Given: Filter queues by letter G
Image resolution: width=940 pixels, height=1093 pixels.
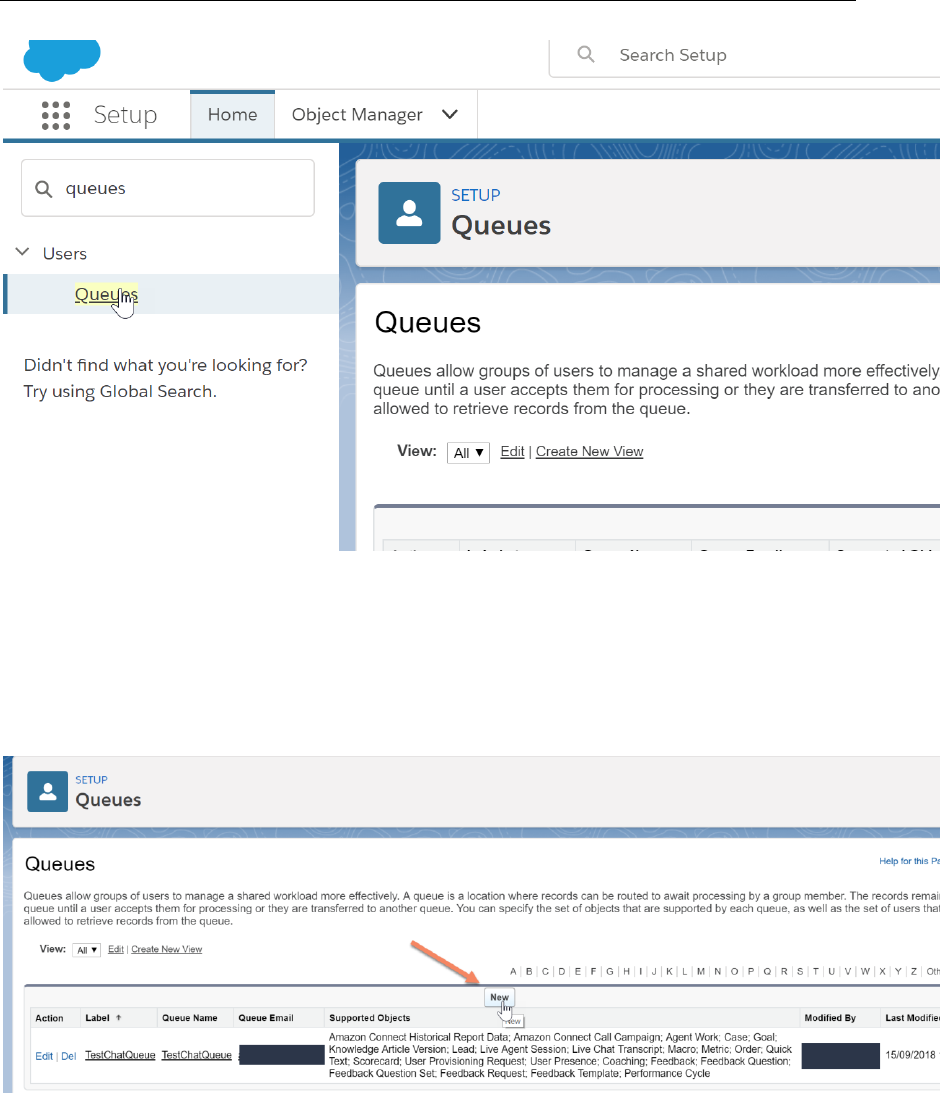Looking at the screenshot, I should coord(610,971).
